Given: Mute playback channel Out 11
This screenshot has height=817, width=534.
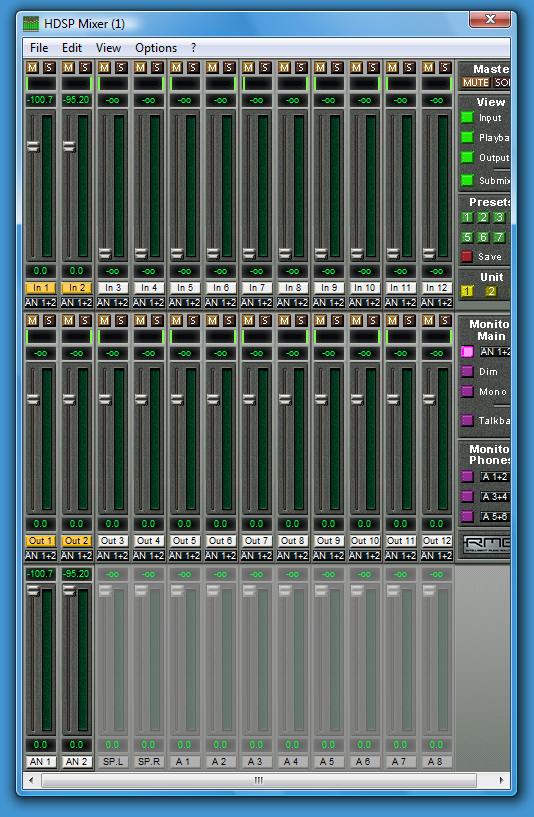Looking at the screenshot, I should click(x=392, y=320).
